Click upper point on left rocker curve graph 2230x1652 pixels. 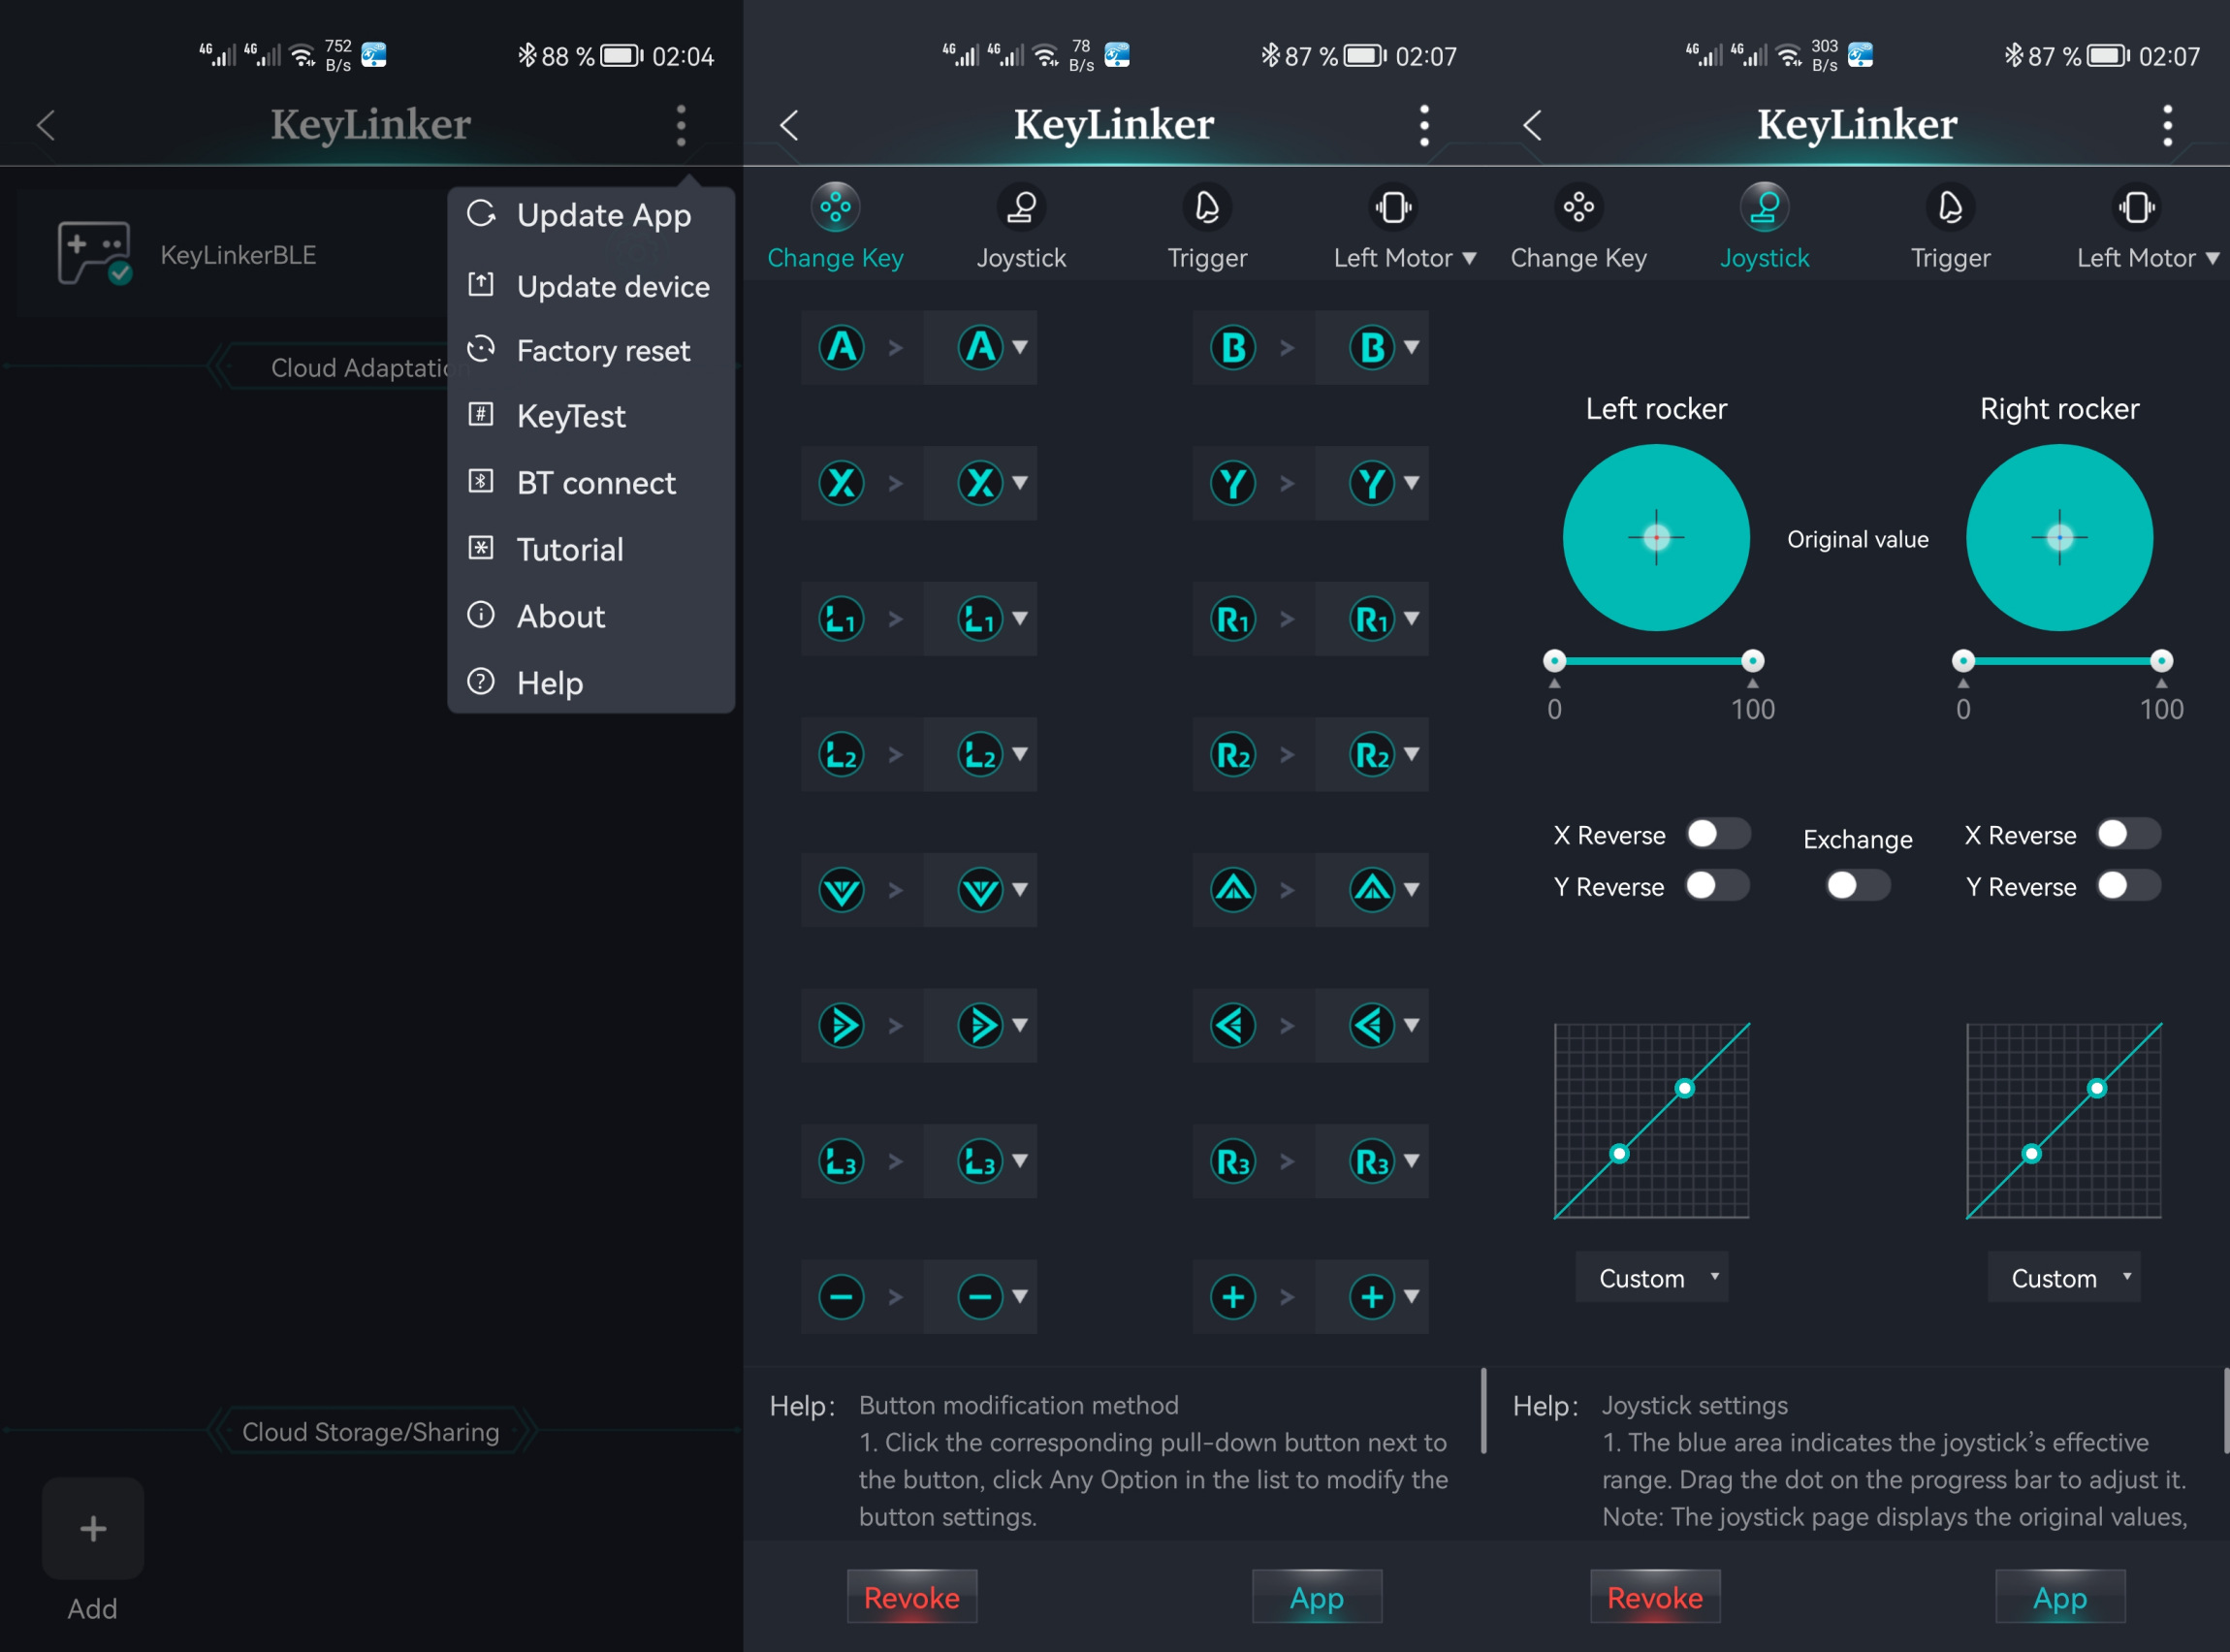[1684, 1088]
